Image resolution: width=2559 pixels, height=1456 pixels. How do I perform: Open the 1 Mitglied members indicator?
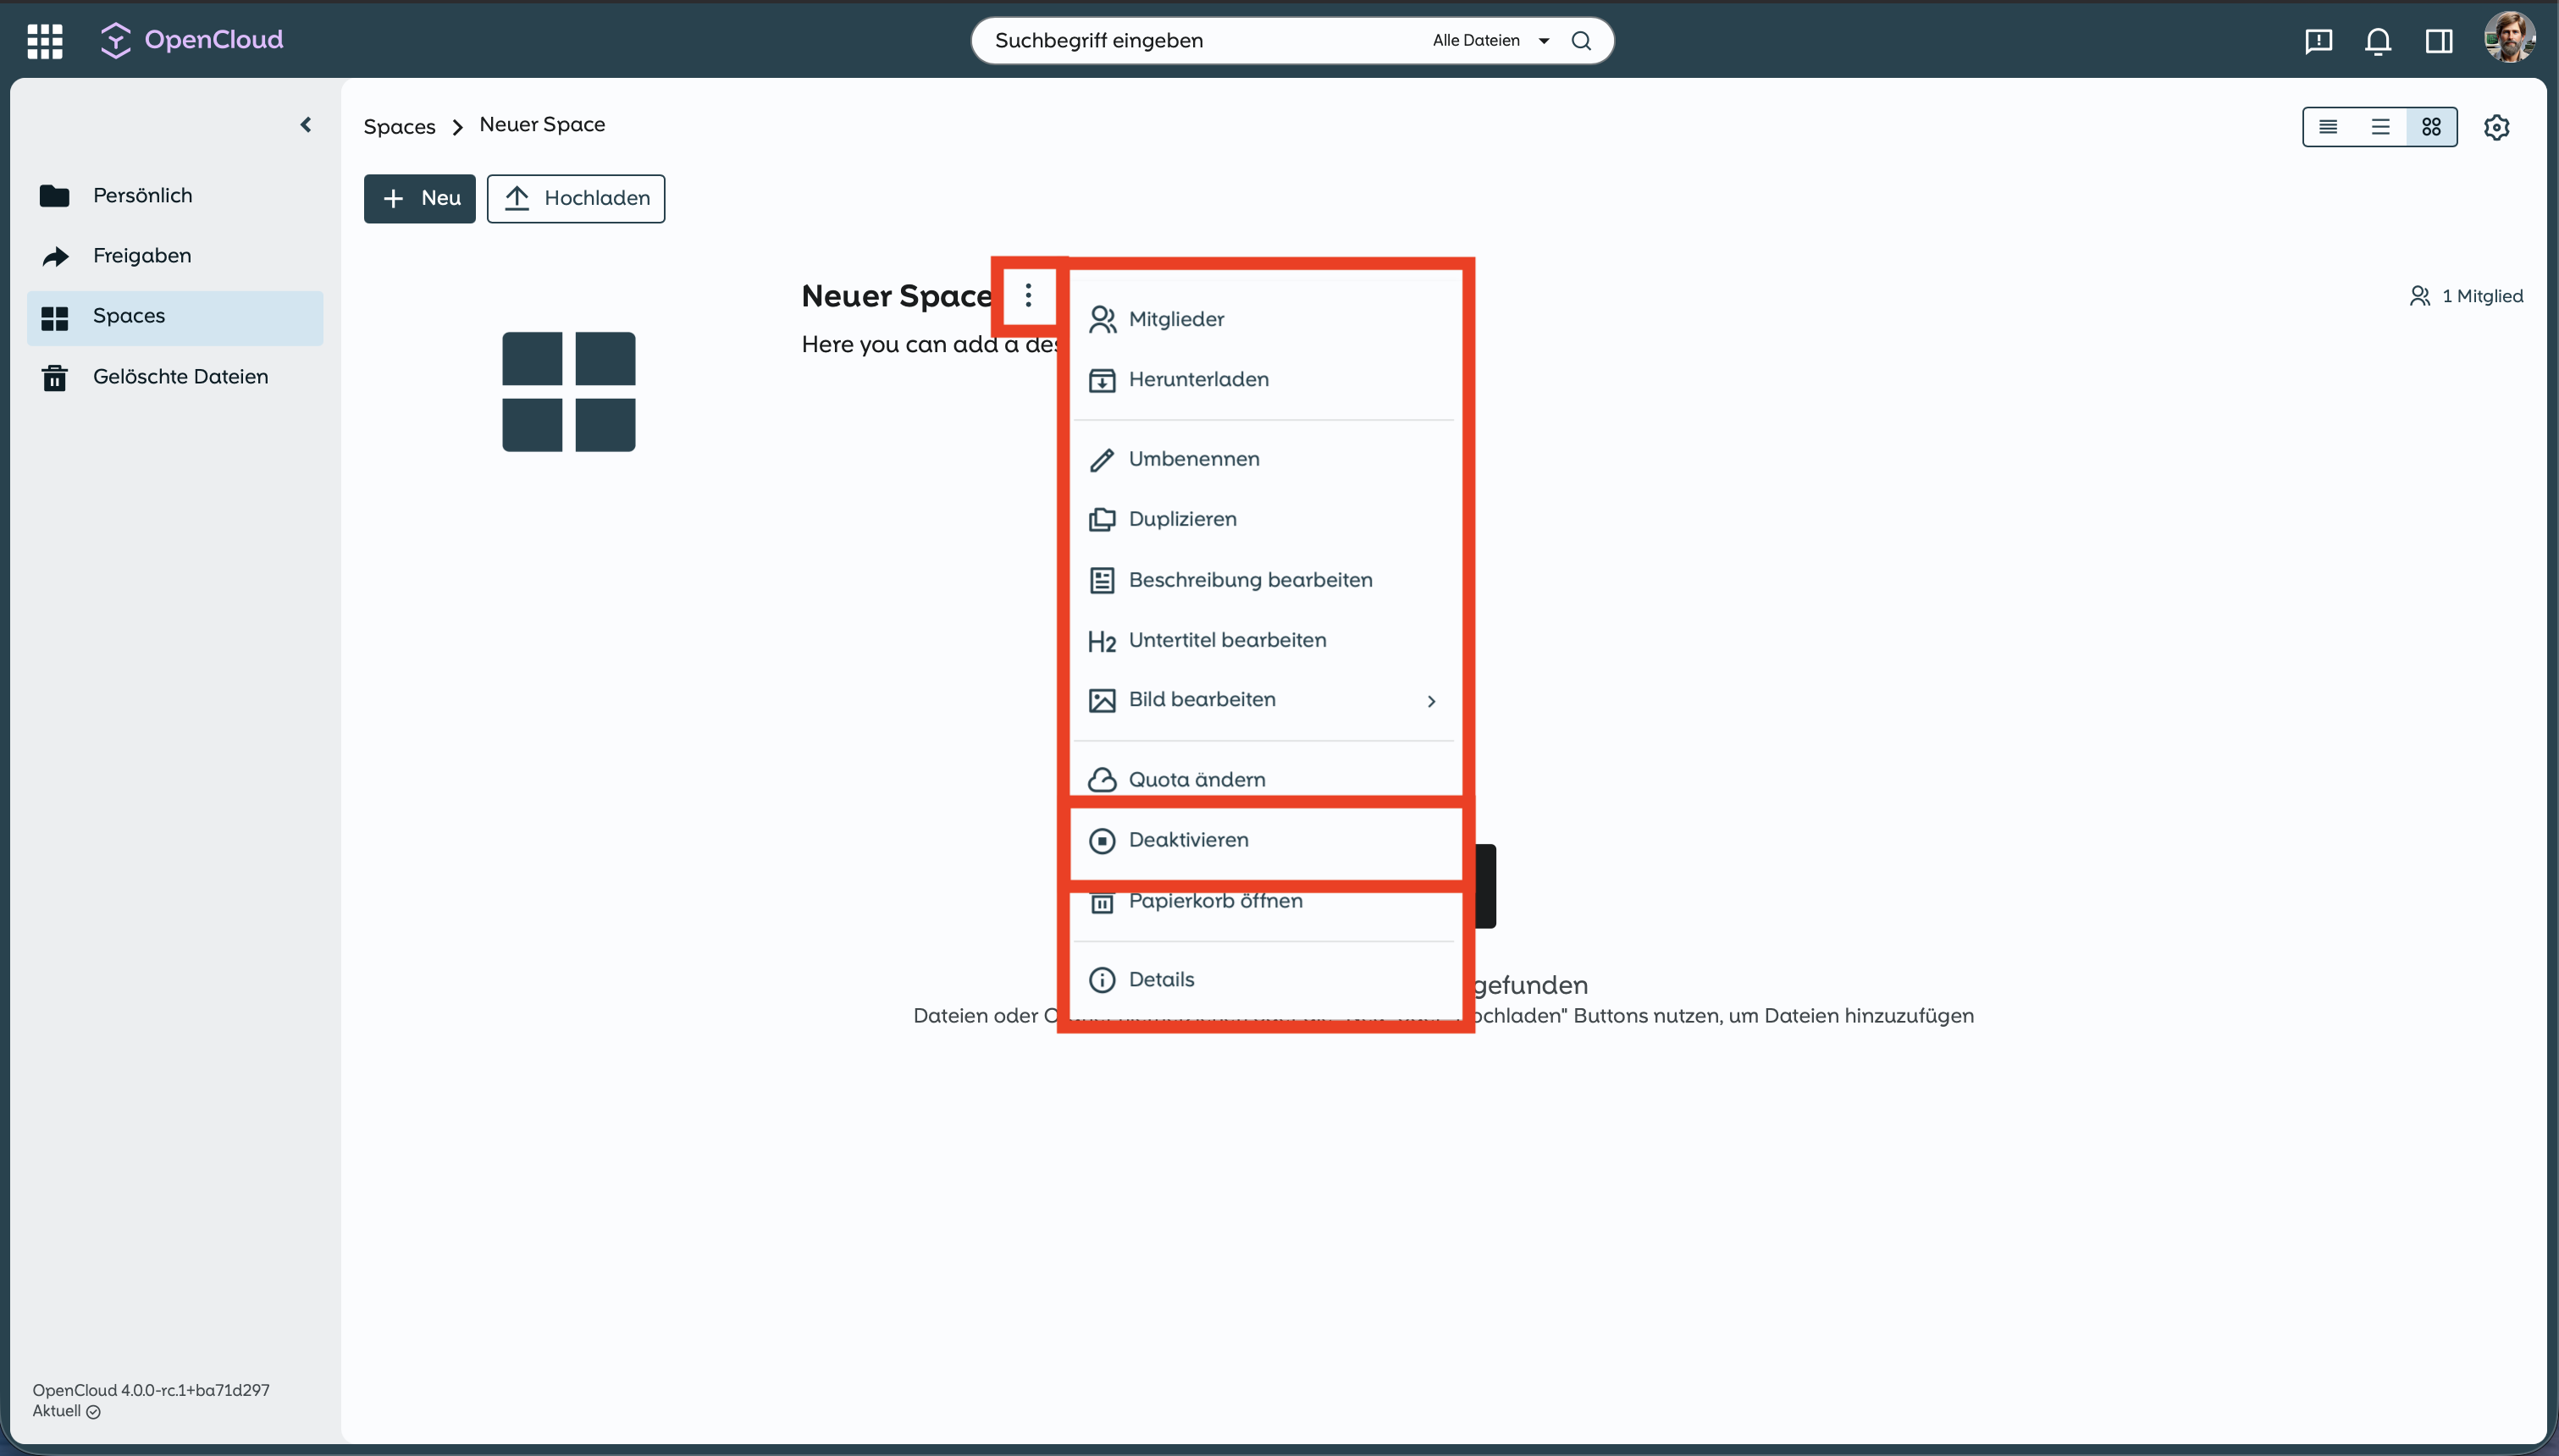pyautogui.click(x=2466, y=296)
